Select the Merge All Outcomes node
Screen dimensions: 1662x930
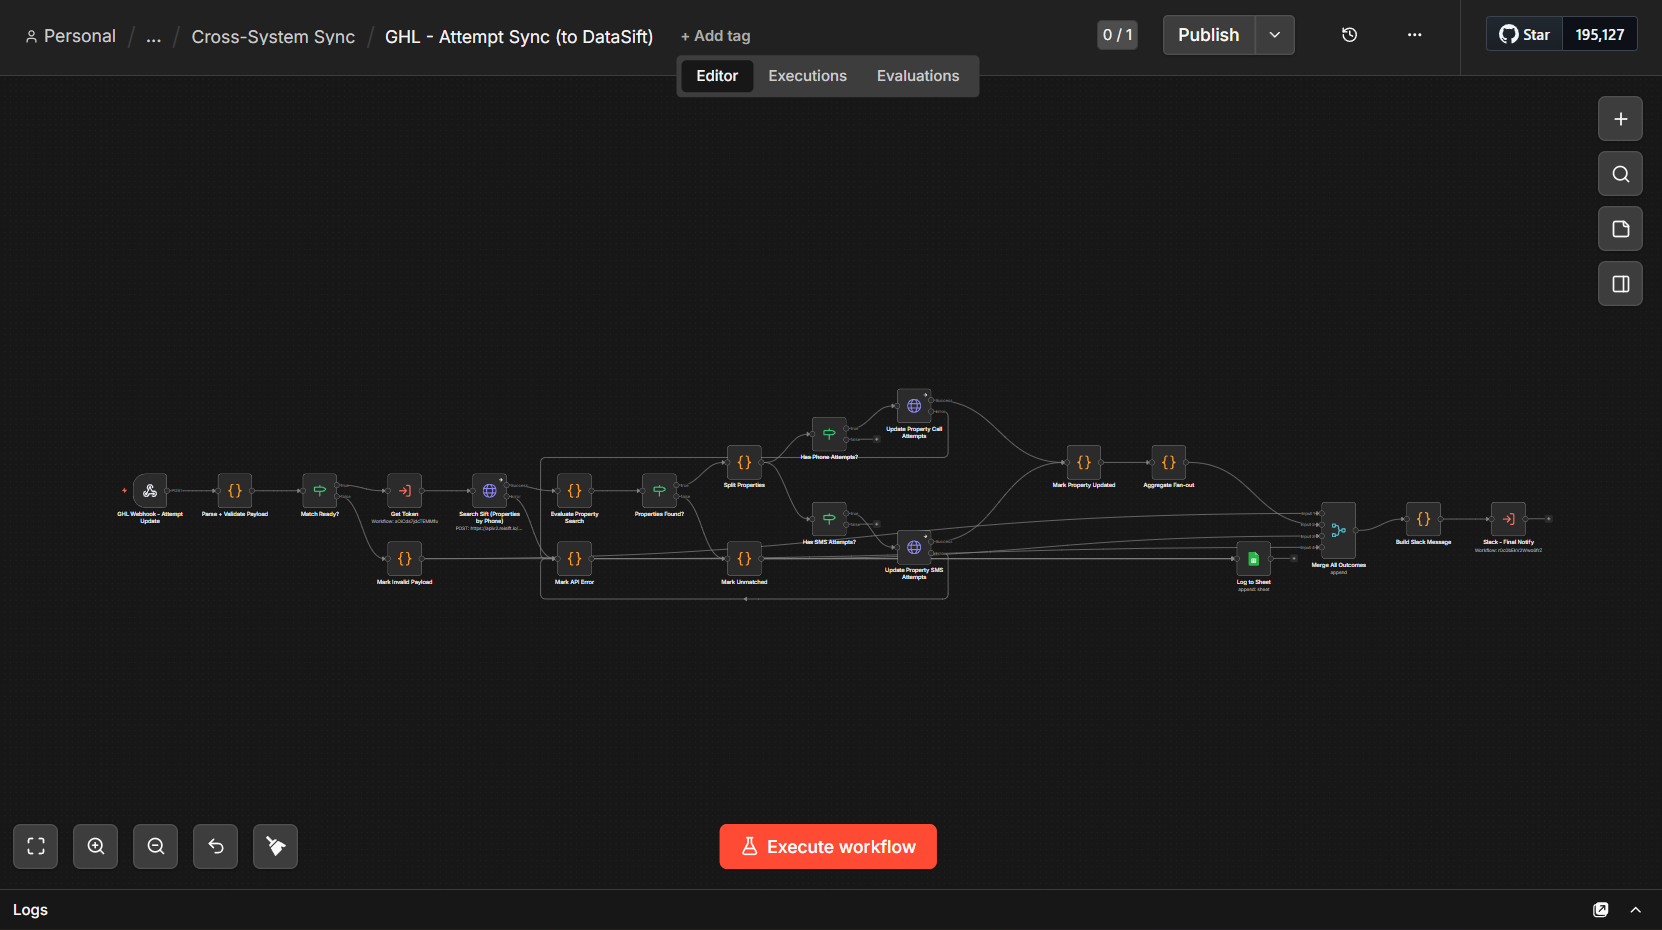tap(1339, 530)
